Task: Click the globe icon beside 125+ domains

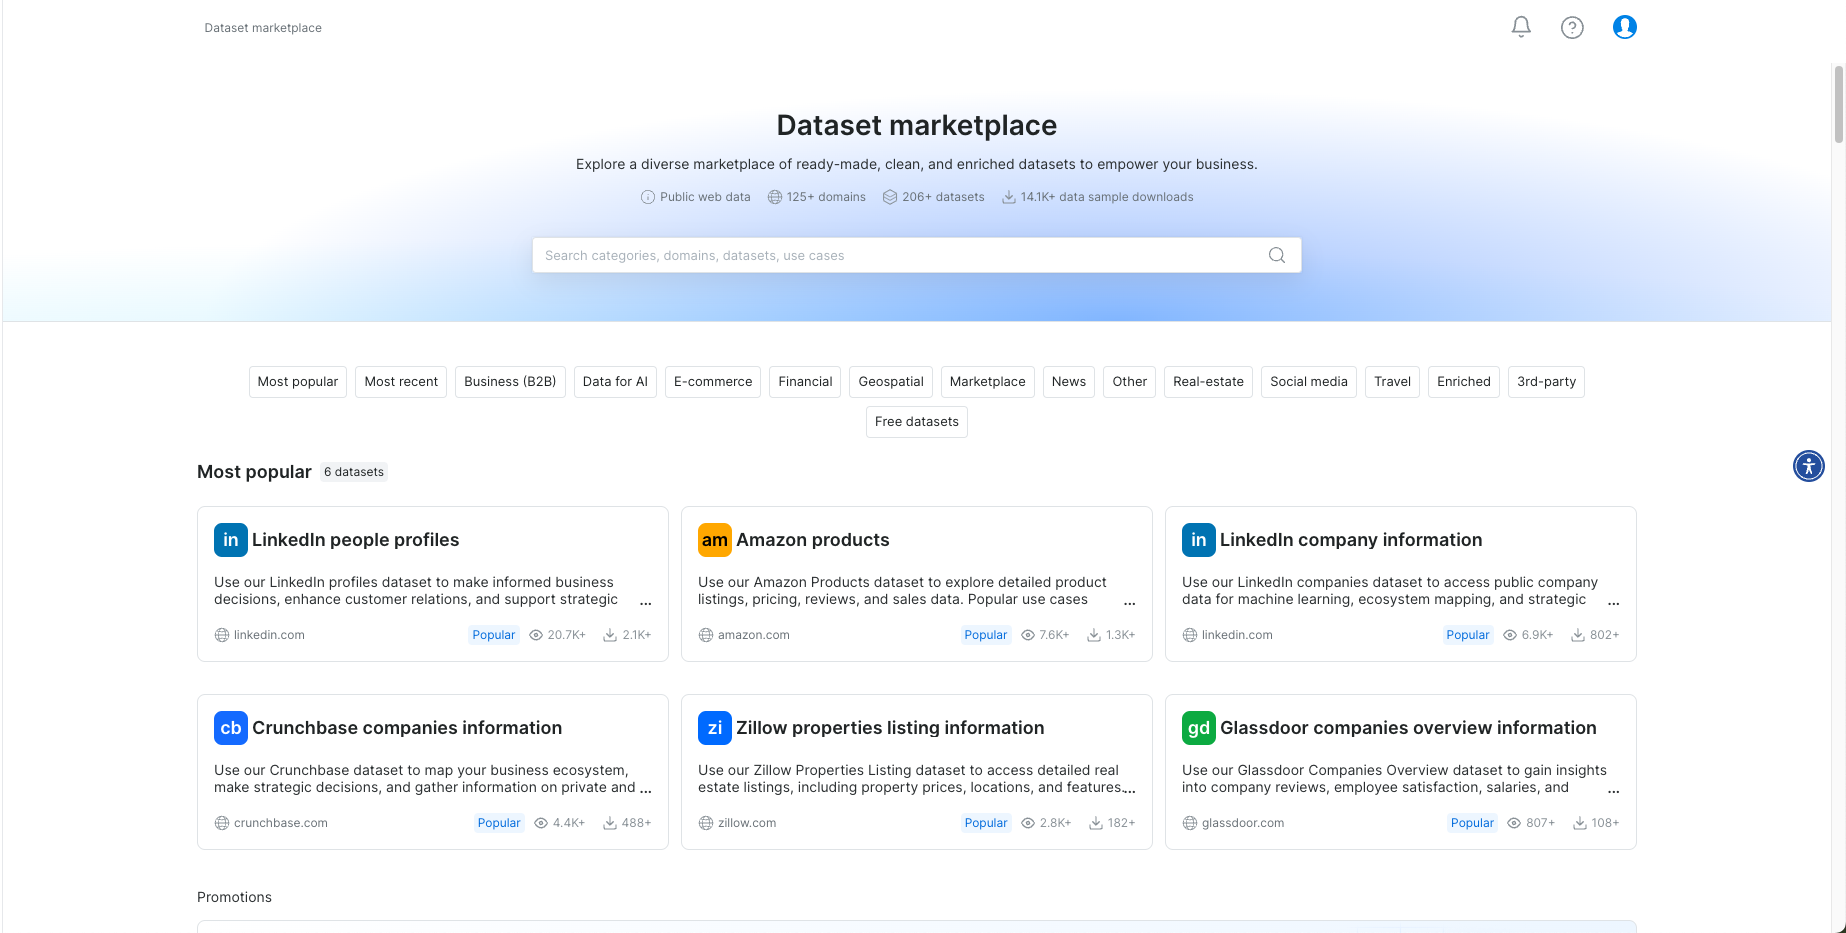Action: [775, 197]
